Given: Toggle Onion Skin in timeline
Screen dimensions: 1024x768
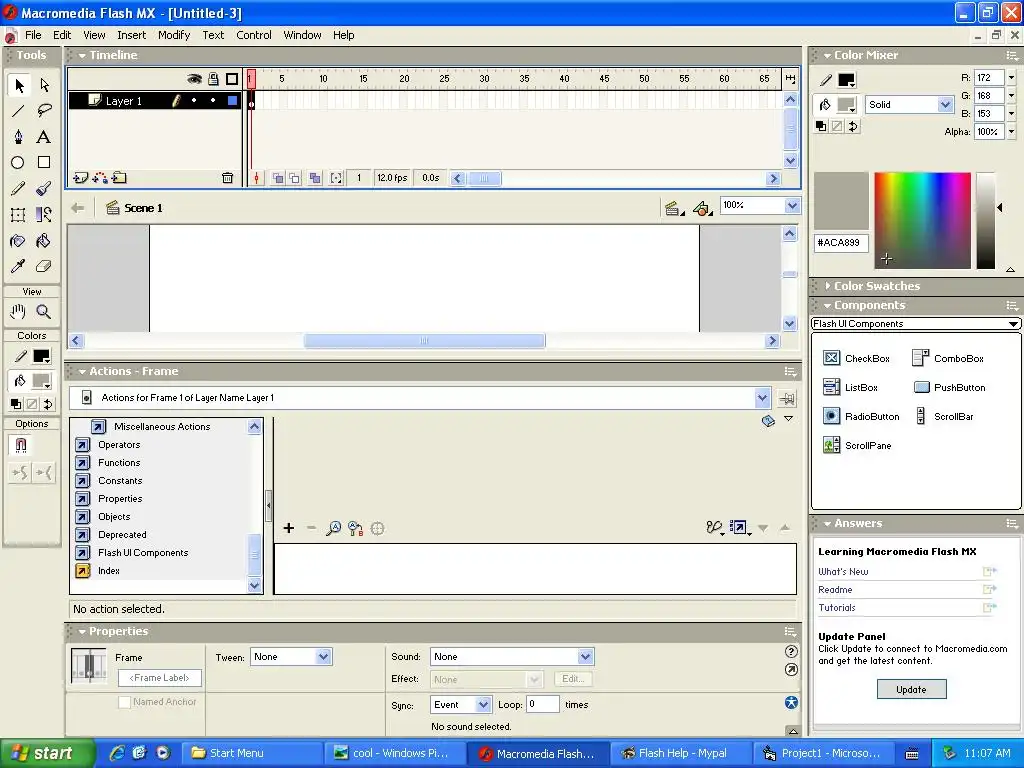Looking at the screenshot, I should tap(278, 178).
